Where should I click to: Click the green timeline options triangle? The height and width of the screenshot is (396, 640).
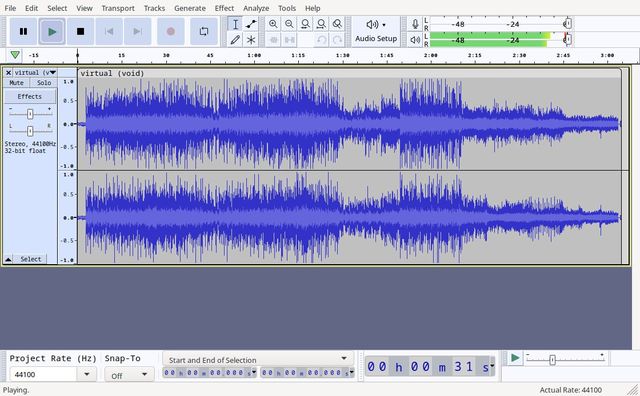click(15, 55)
